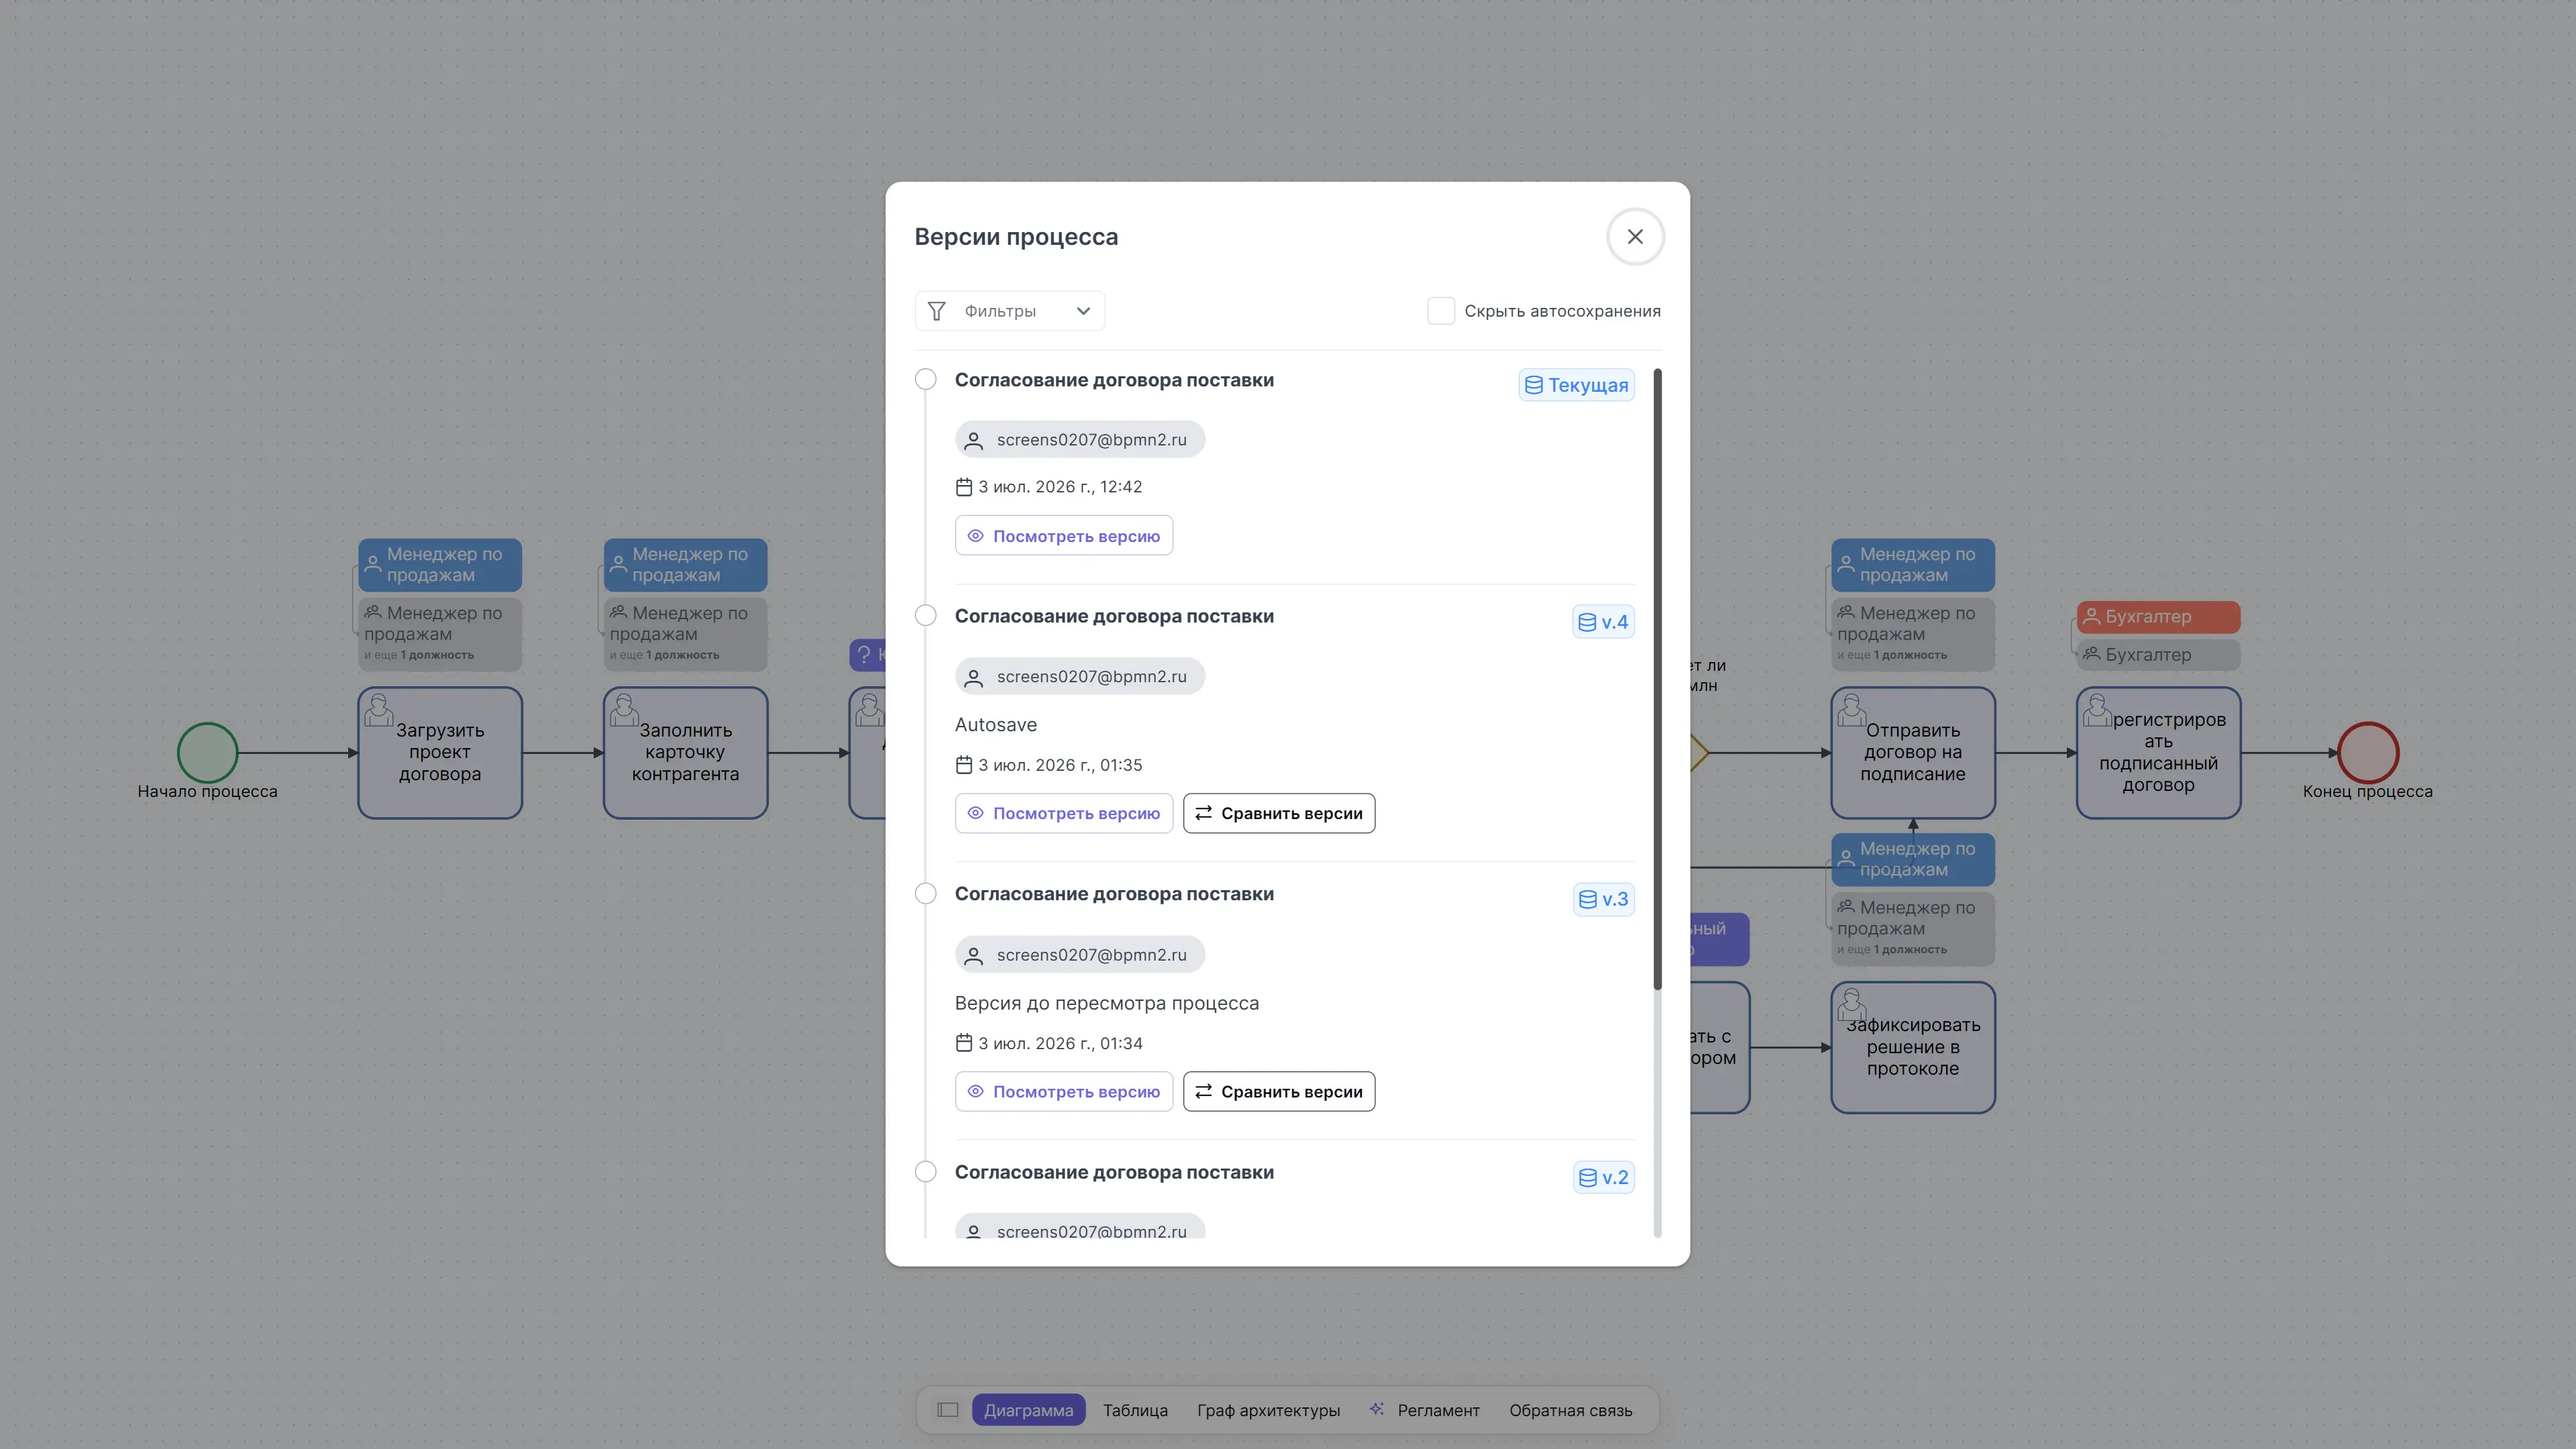
Task: Switch to the Таблица tab
Action: click(1135, 1410)
